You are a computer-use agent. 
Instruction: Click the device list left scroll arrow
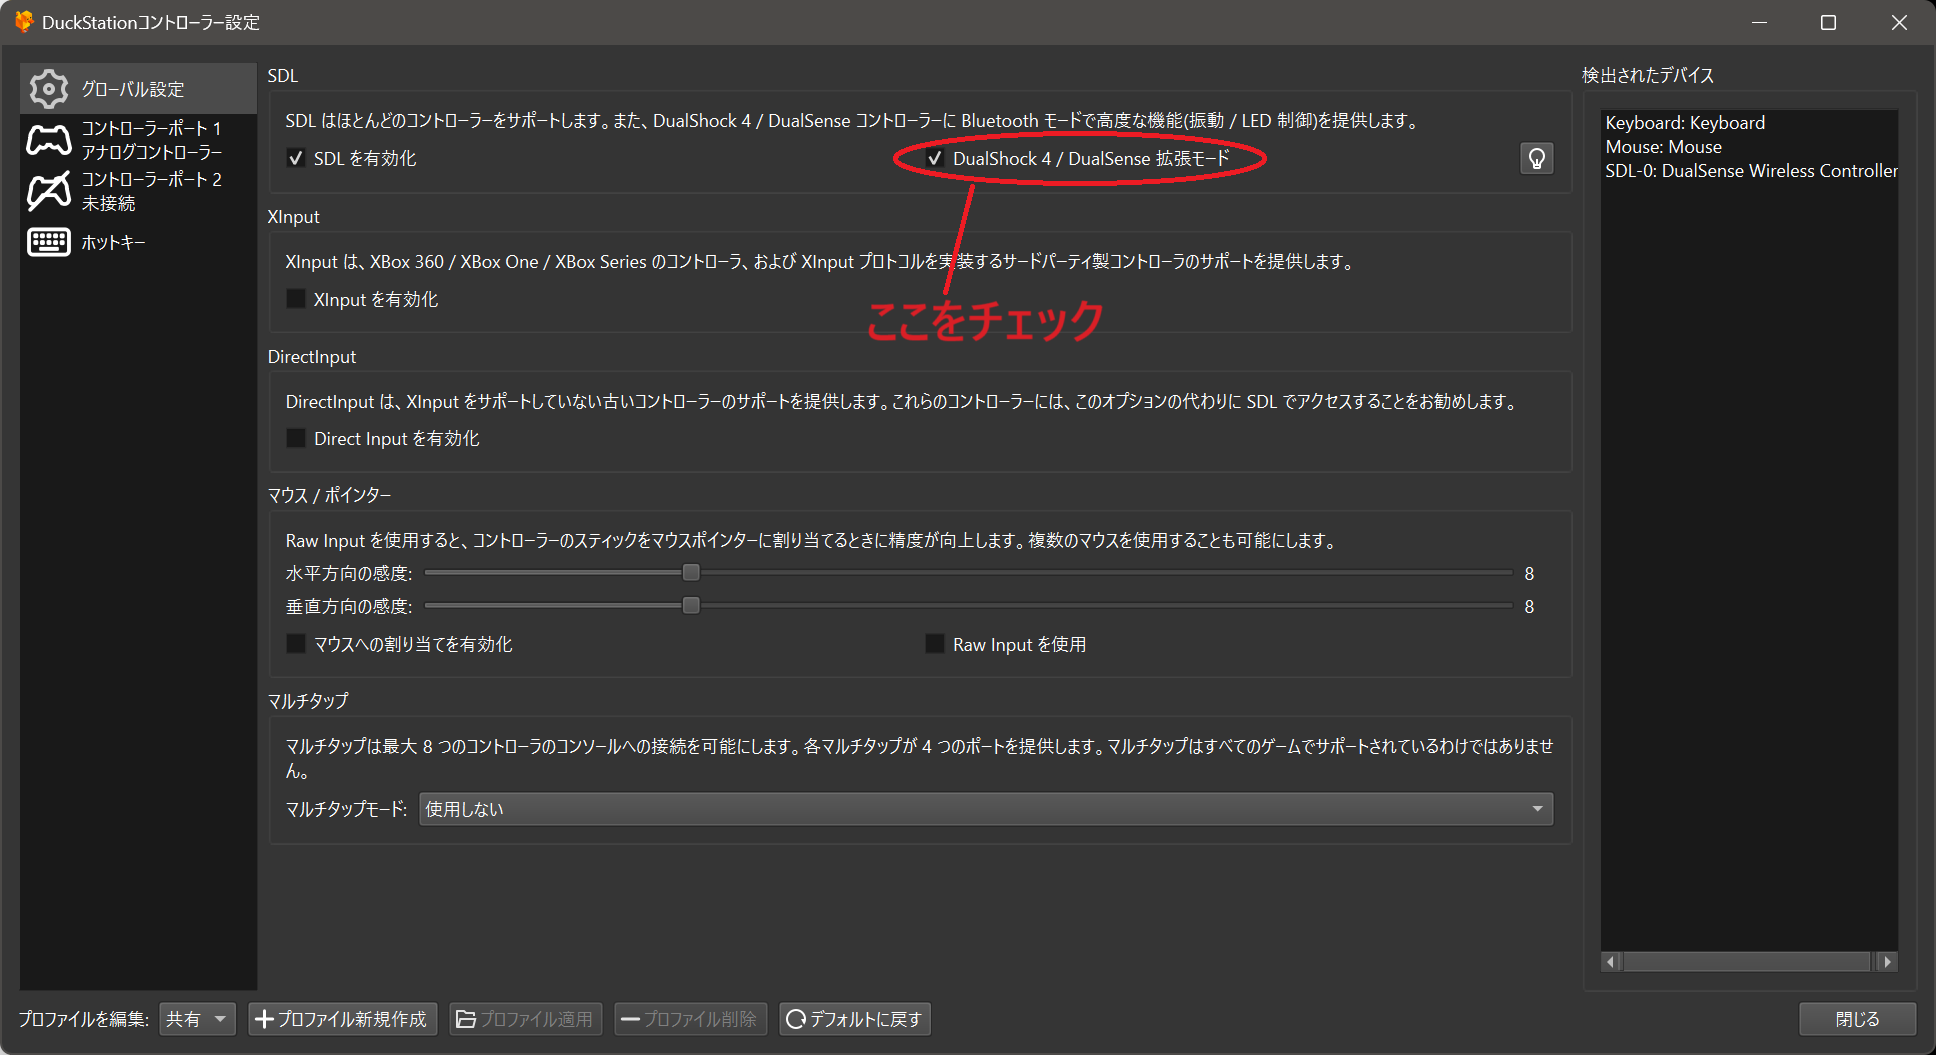tap(1611, 962)
